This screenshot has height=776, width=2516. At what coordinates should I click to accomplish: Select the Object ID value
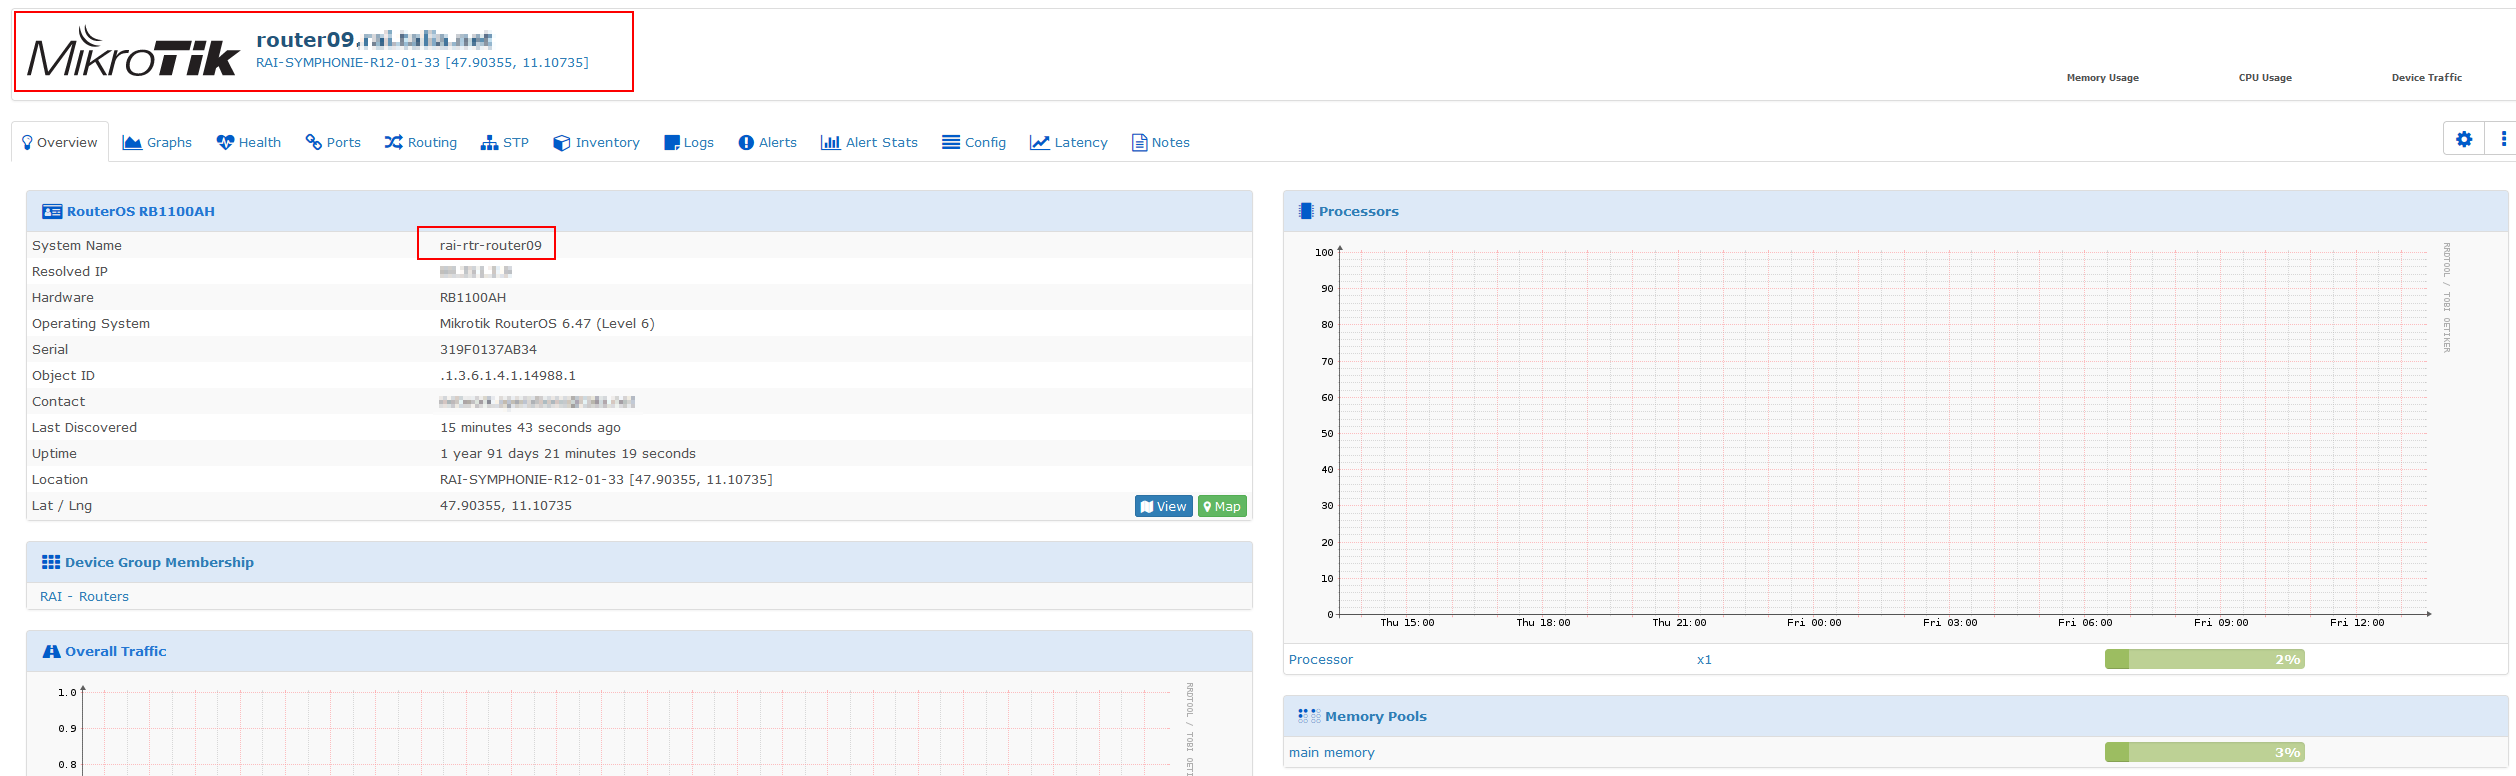tap(508, 375)
